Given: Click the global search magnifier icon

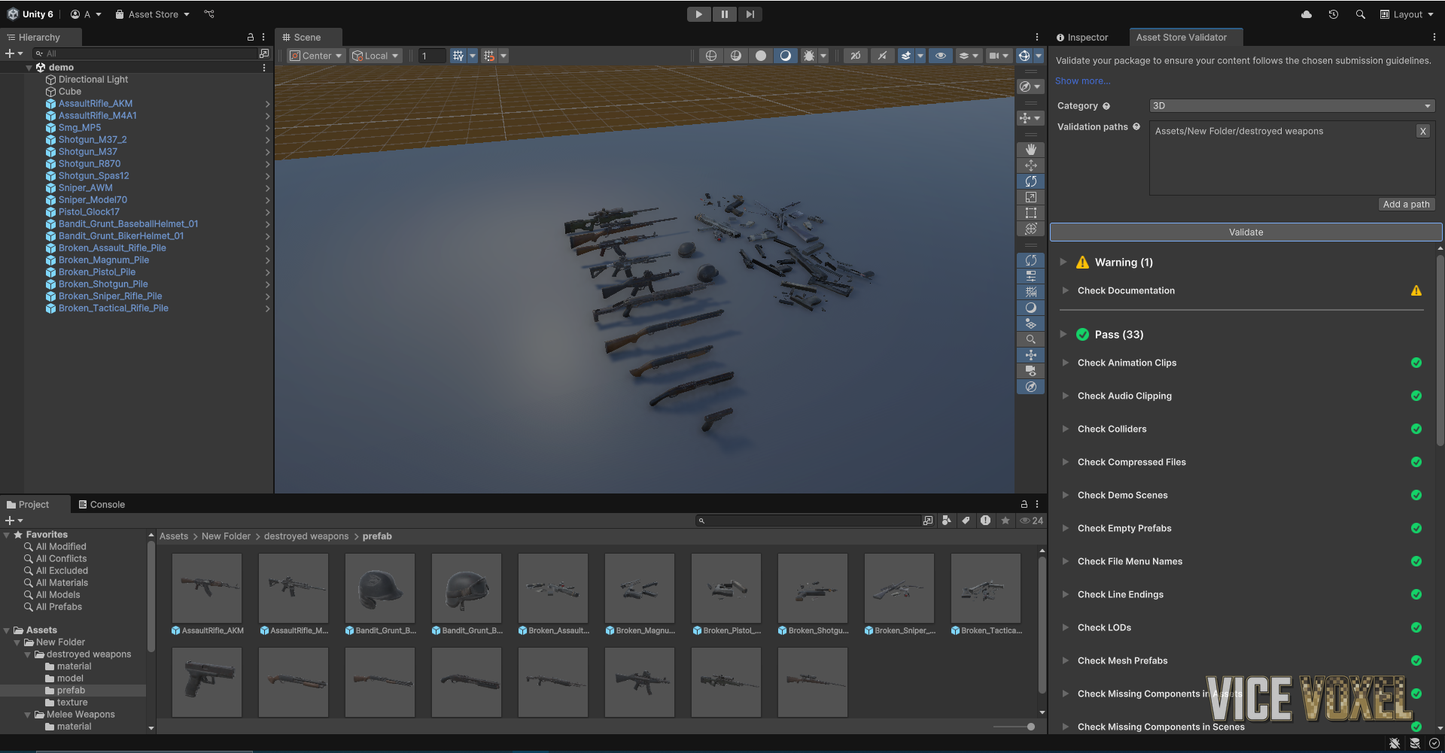Looking at the screenshot, I should tap(1360, 14).
